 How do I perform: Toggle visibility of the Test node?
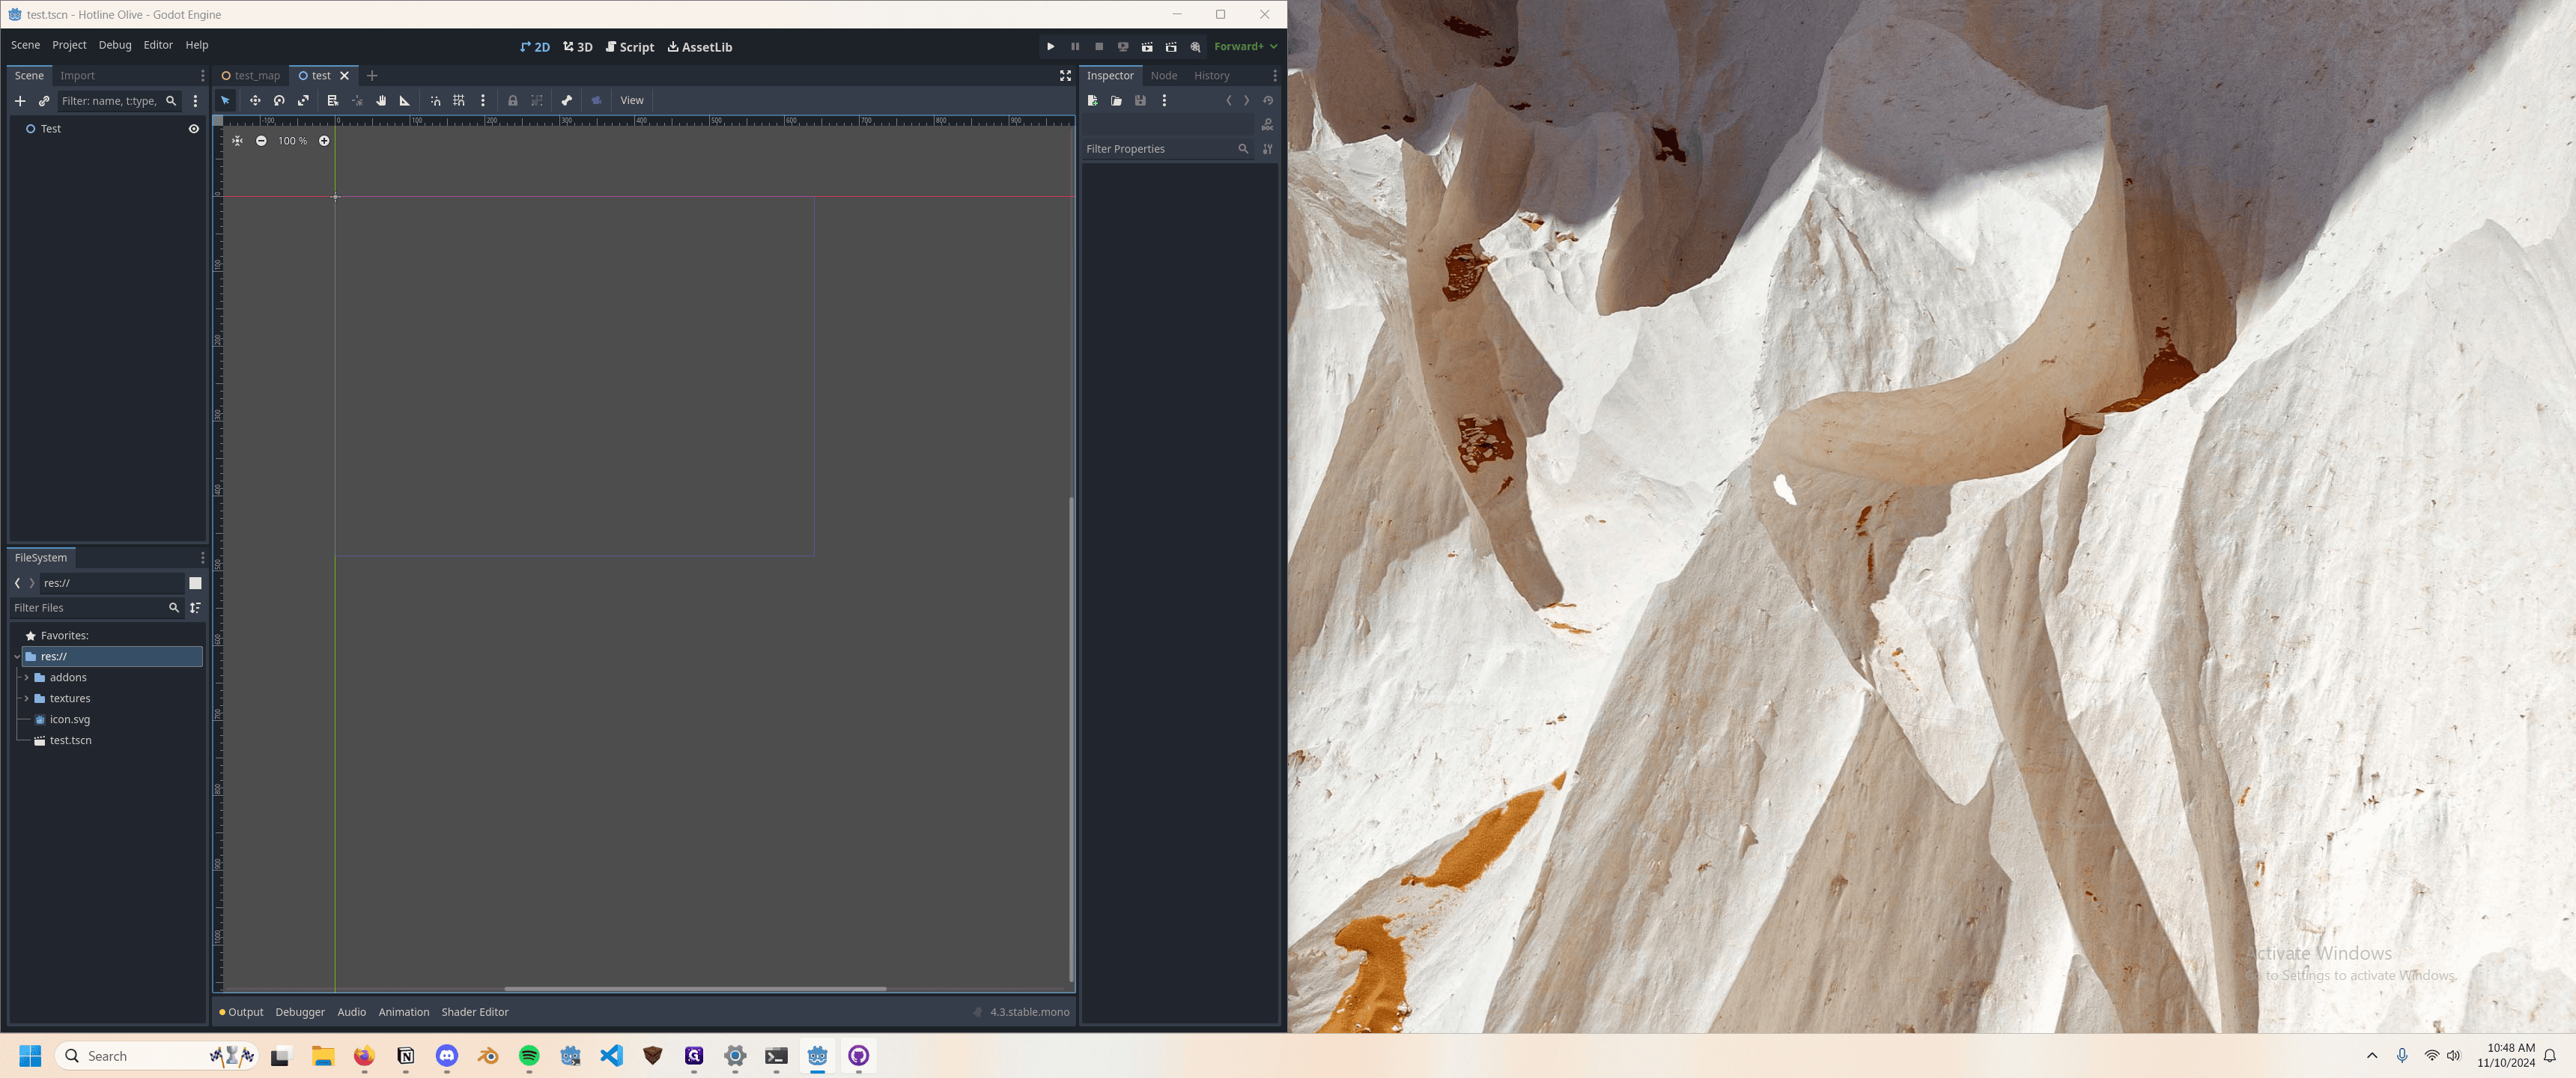click(x=194, y=129)
